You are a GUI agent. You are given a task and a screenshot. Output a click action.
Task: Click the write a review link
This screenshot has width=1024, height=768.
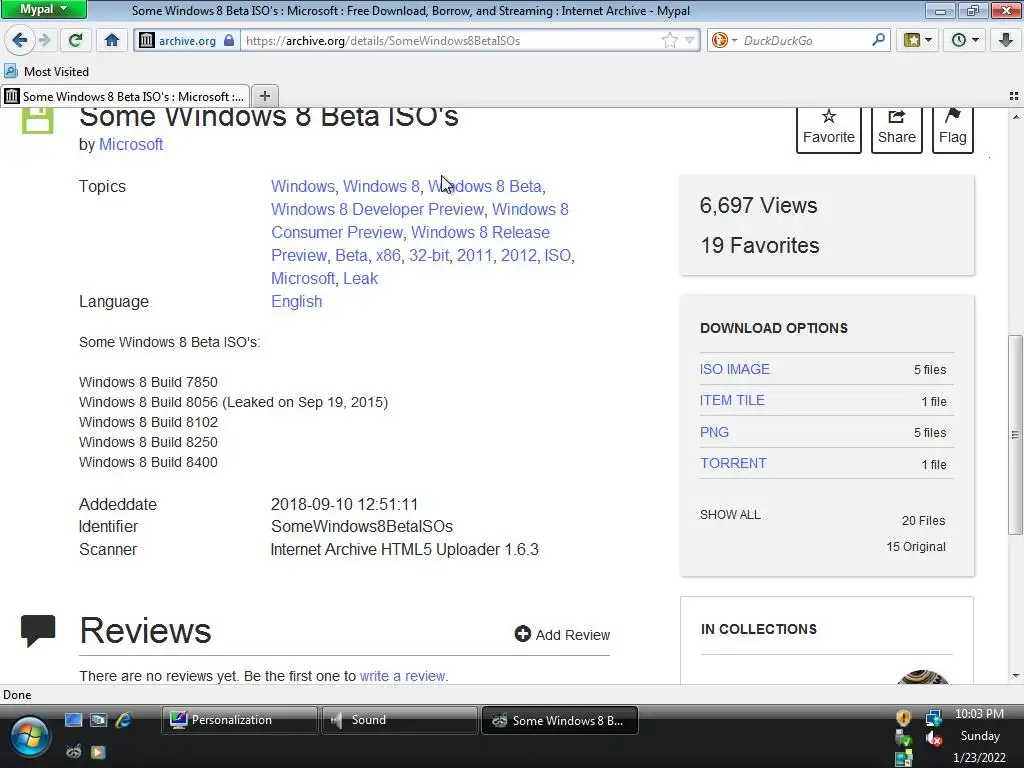pyautogui.click(x=403, y=676)
